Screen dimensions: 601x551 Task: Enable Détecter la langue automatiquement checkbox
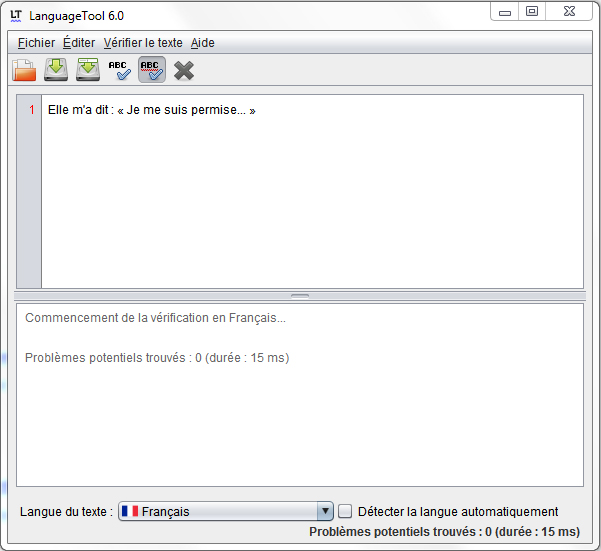(x=345, y=511)
